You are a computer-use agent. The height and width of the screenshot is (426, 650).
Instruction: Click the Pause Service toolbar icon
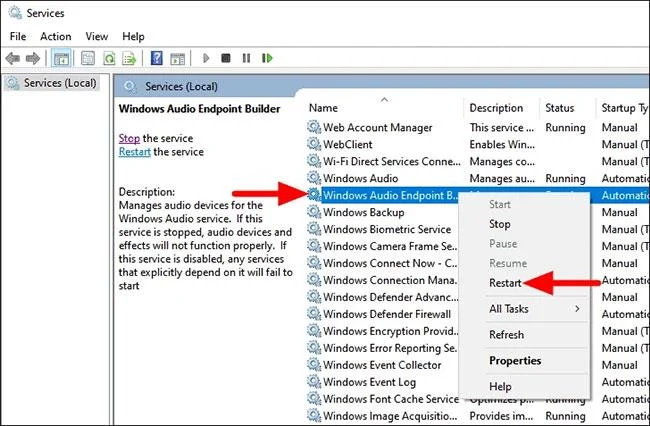coord(246,58)
